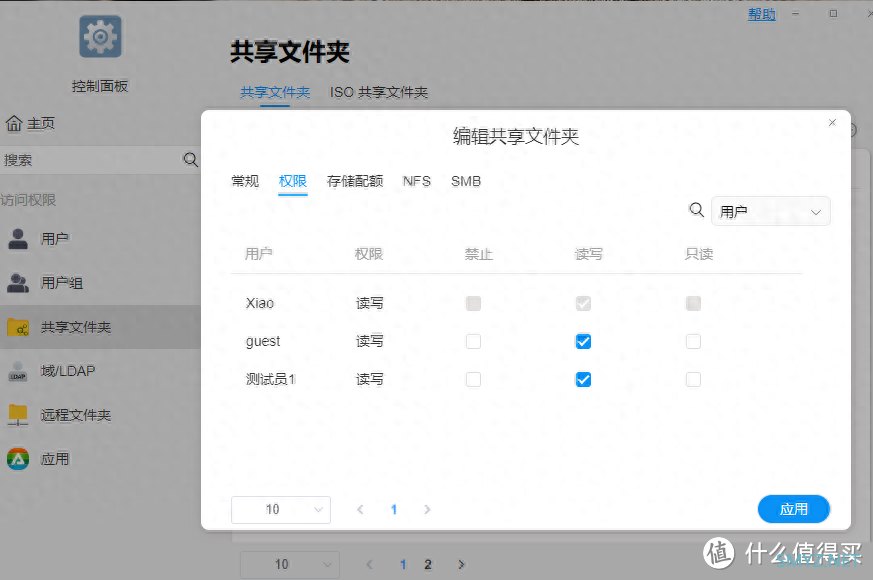Open the 用户 type filter dropdown
This screenshot has height=580, width=873.
771,212
